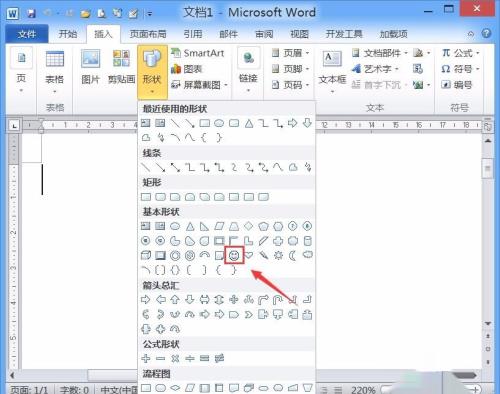Open the 页眉 header dropdown

(x=291, y=53)
